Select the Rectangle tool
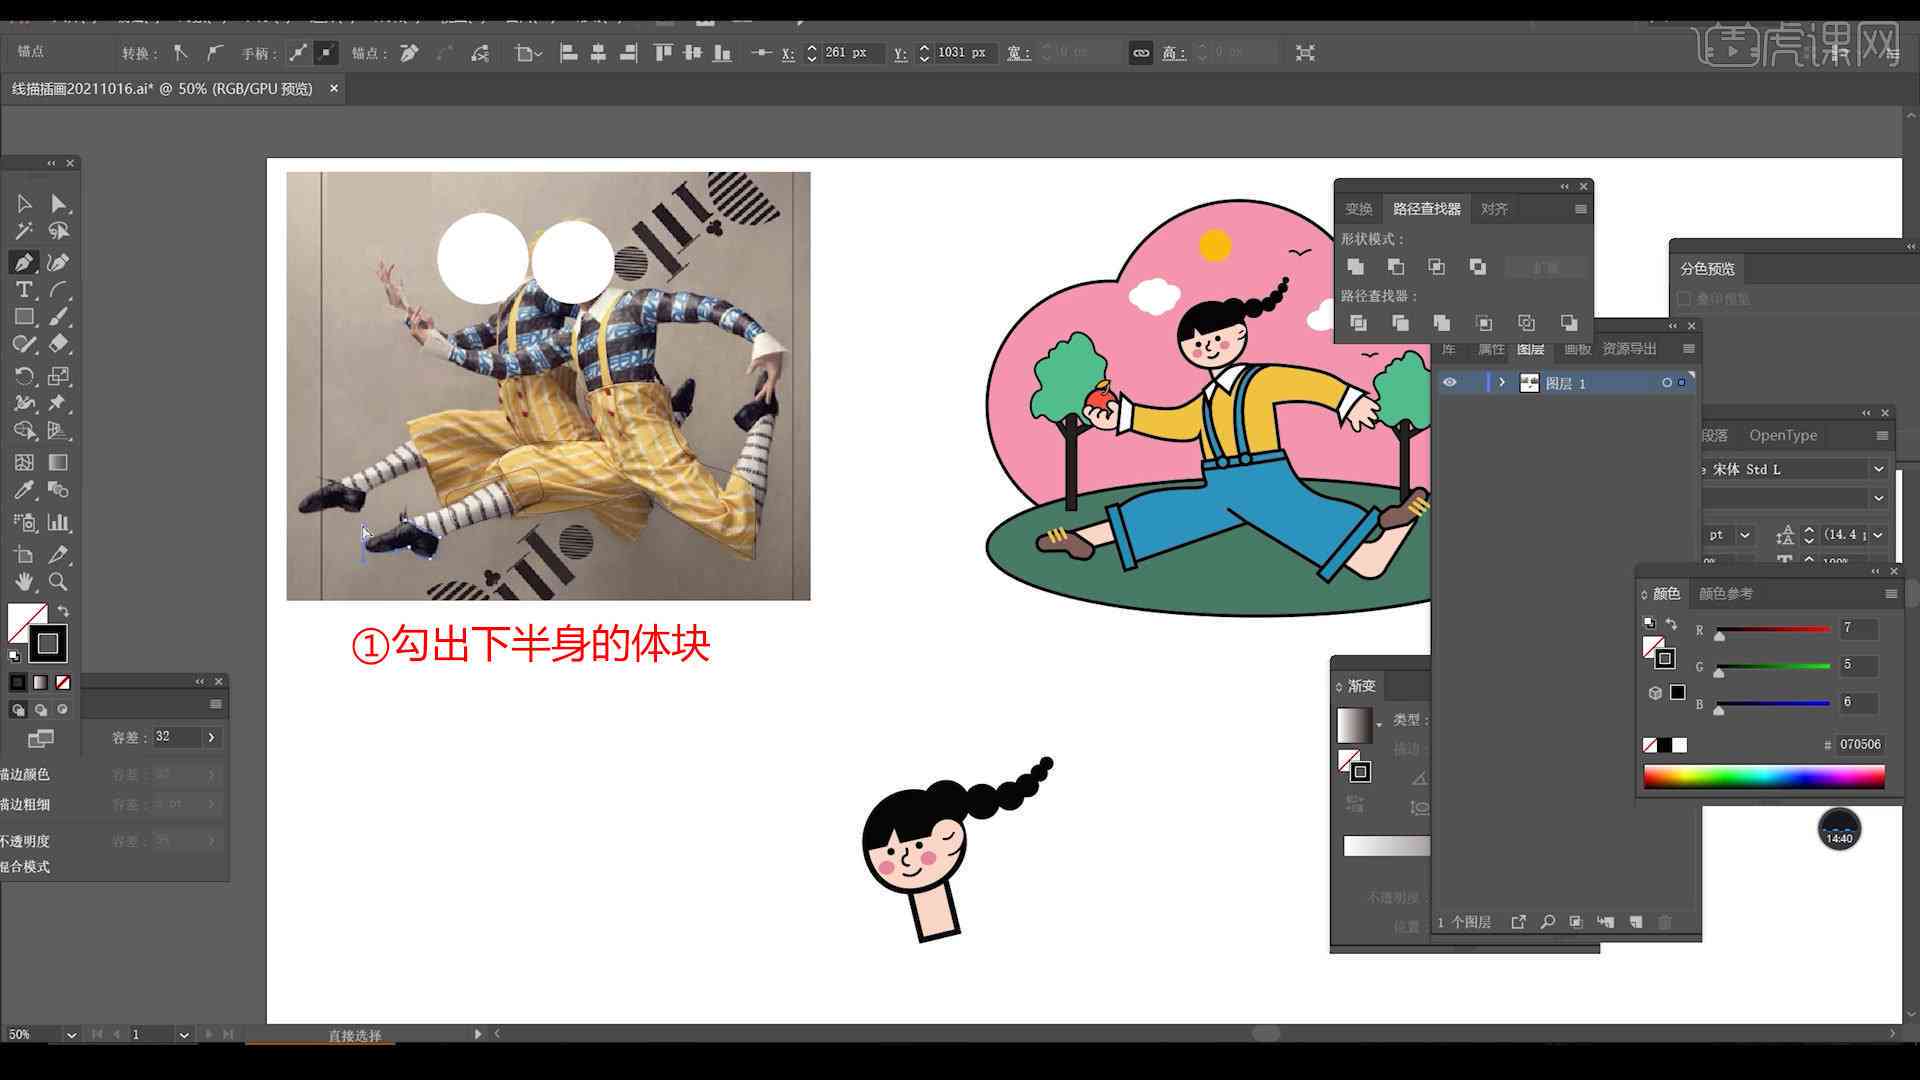1920x1080 pixels. pyautogui.click(x=24, y=317)
